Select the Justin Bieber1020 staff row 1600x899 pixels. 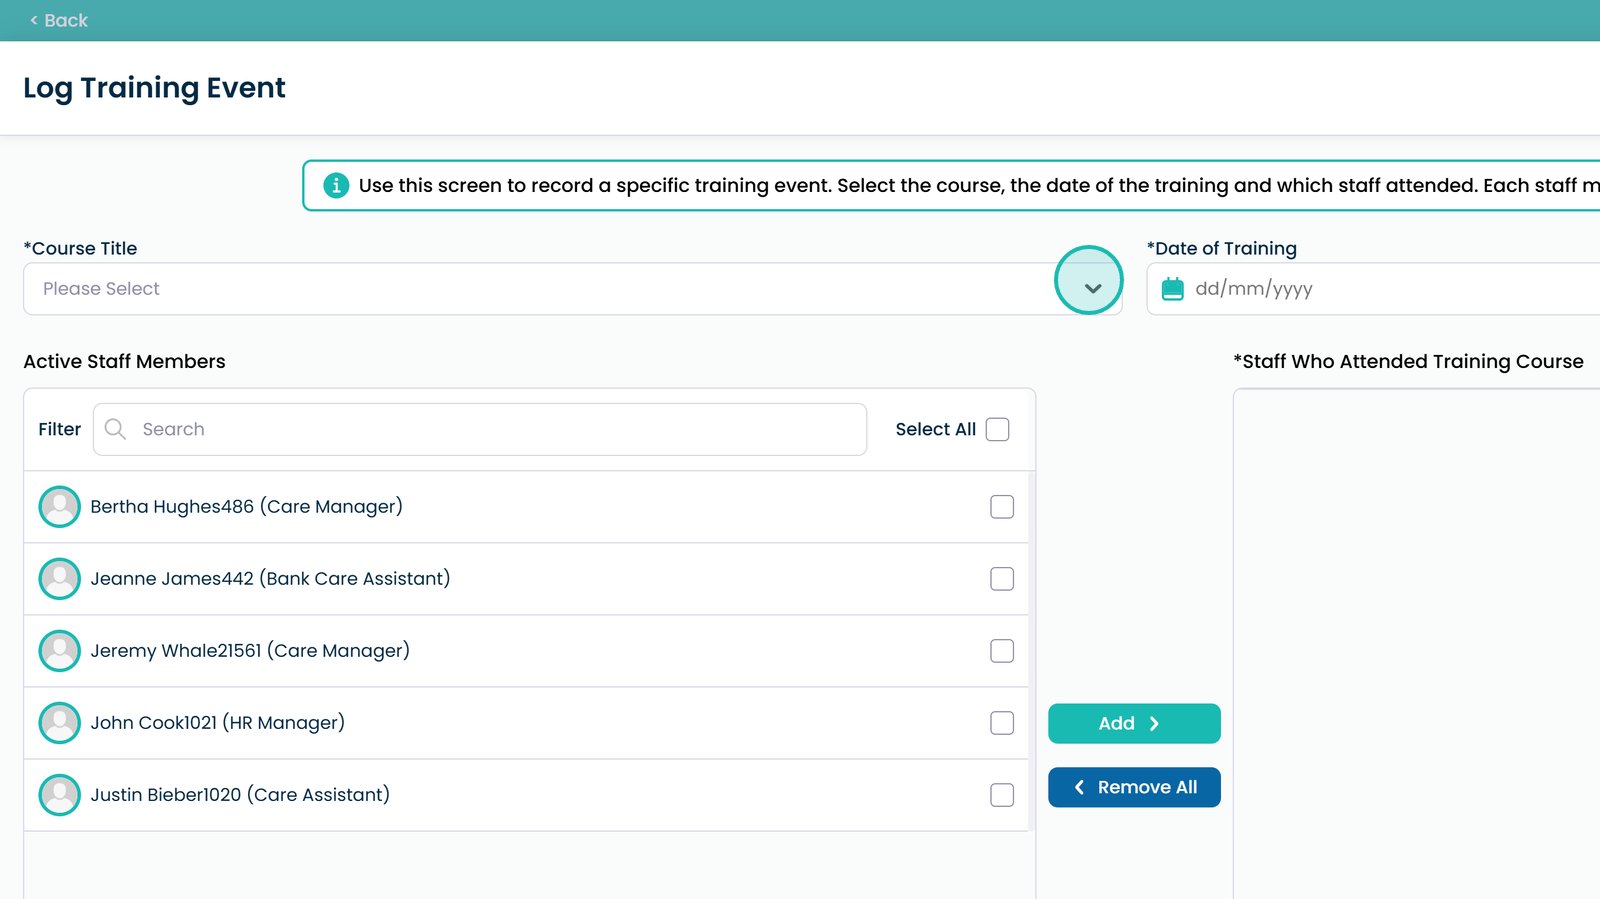click(x=500, y=795)
